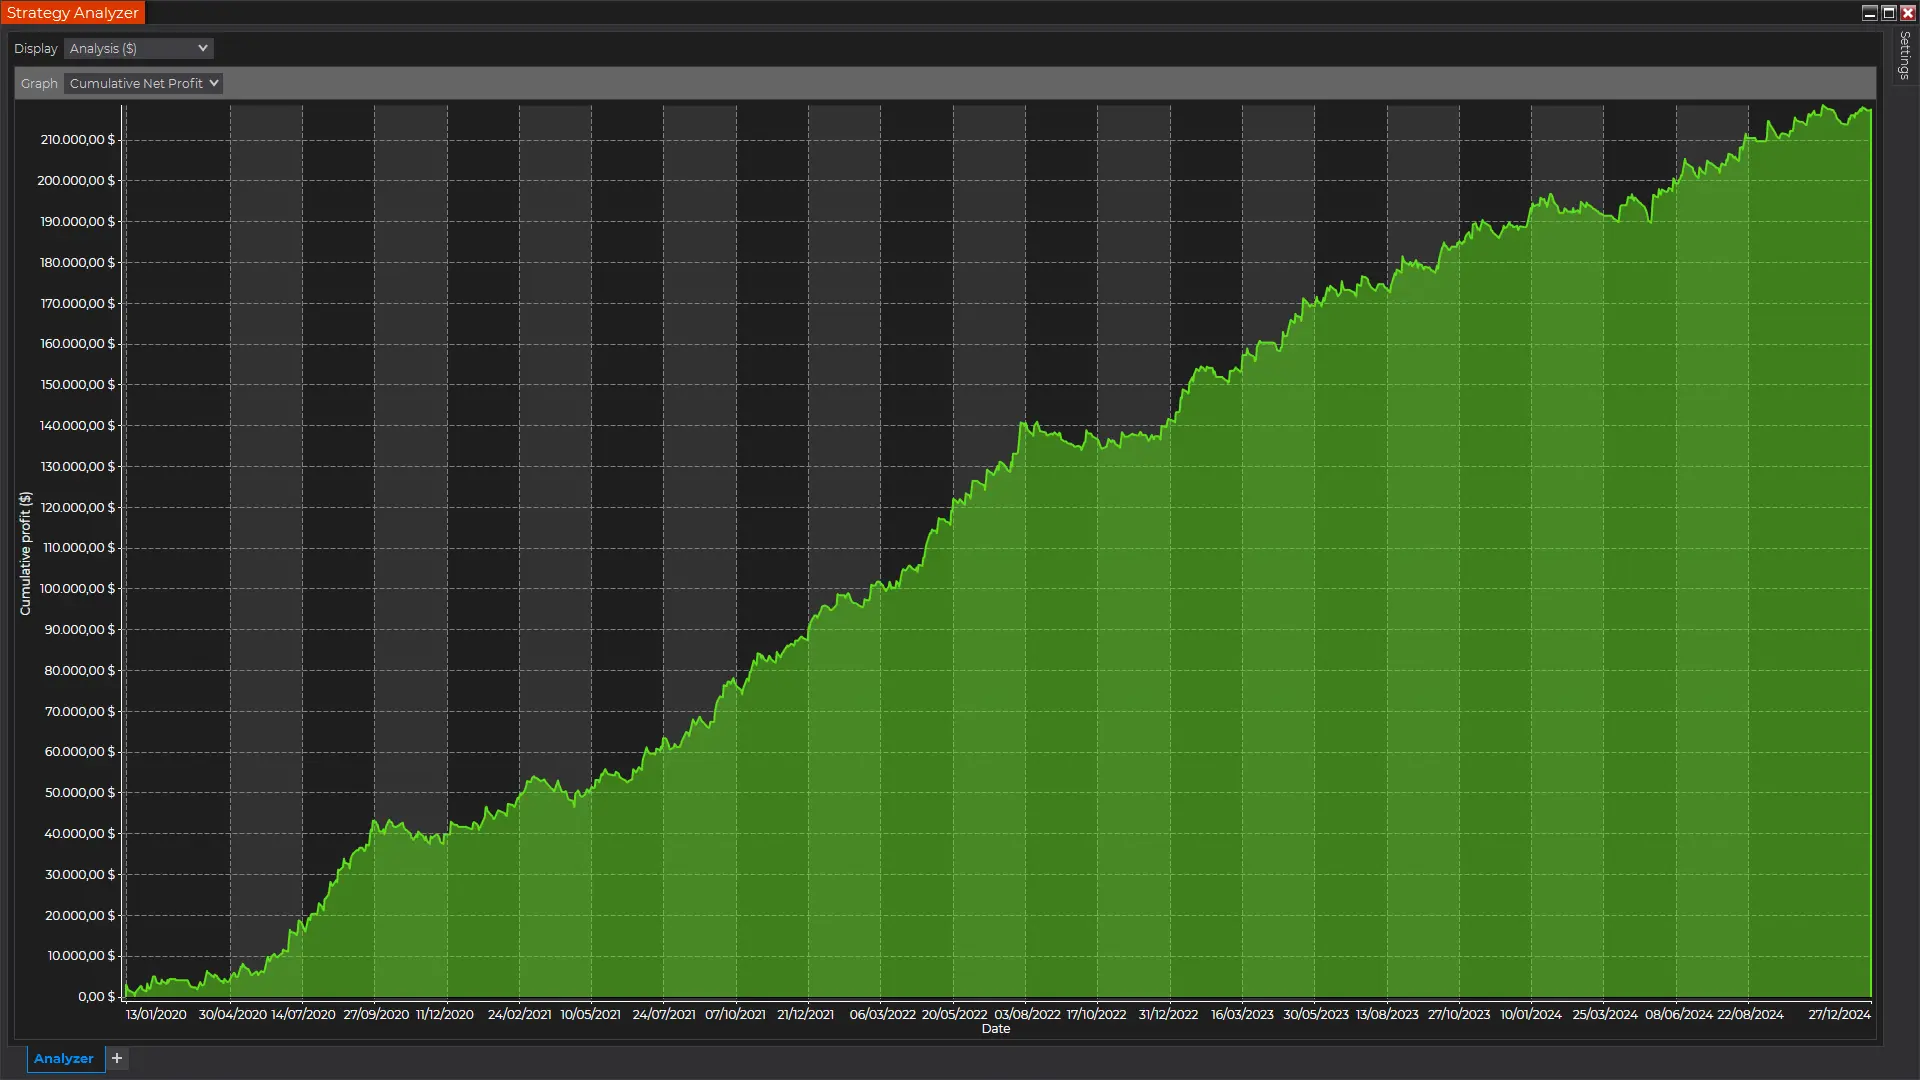Click the 31/12/2022 date label
This screenshot has width=1920, height=1080.
point(1168,1014)
